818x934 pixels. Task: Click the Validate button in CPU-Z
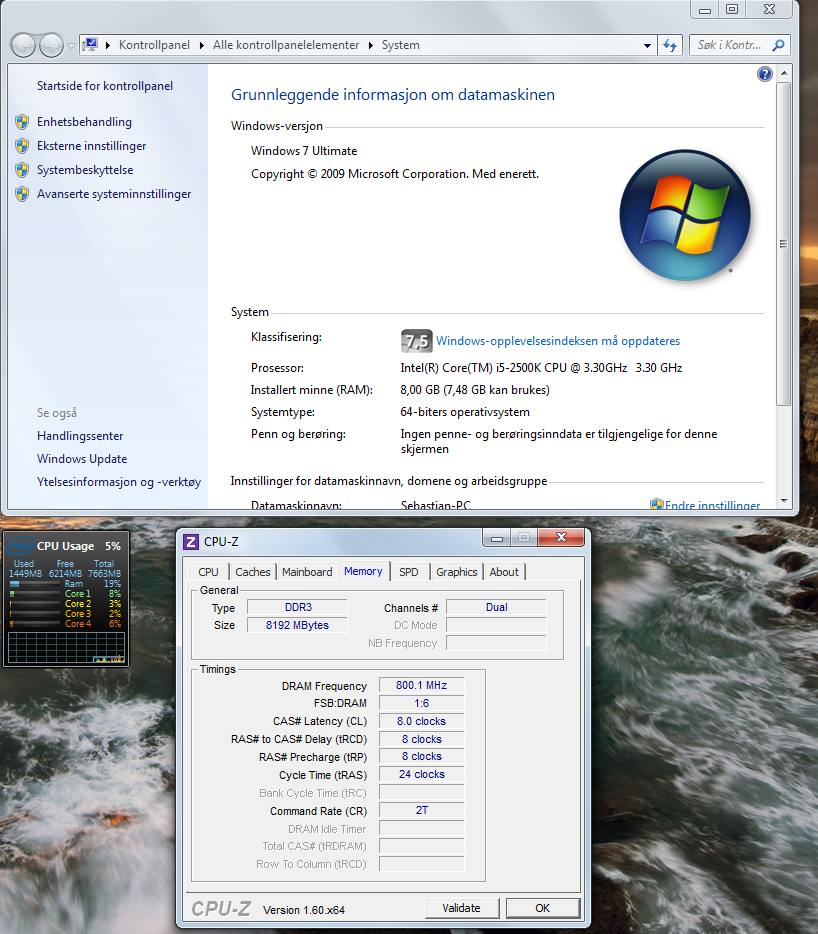click(x=462, y=908)
